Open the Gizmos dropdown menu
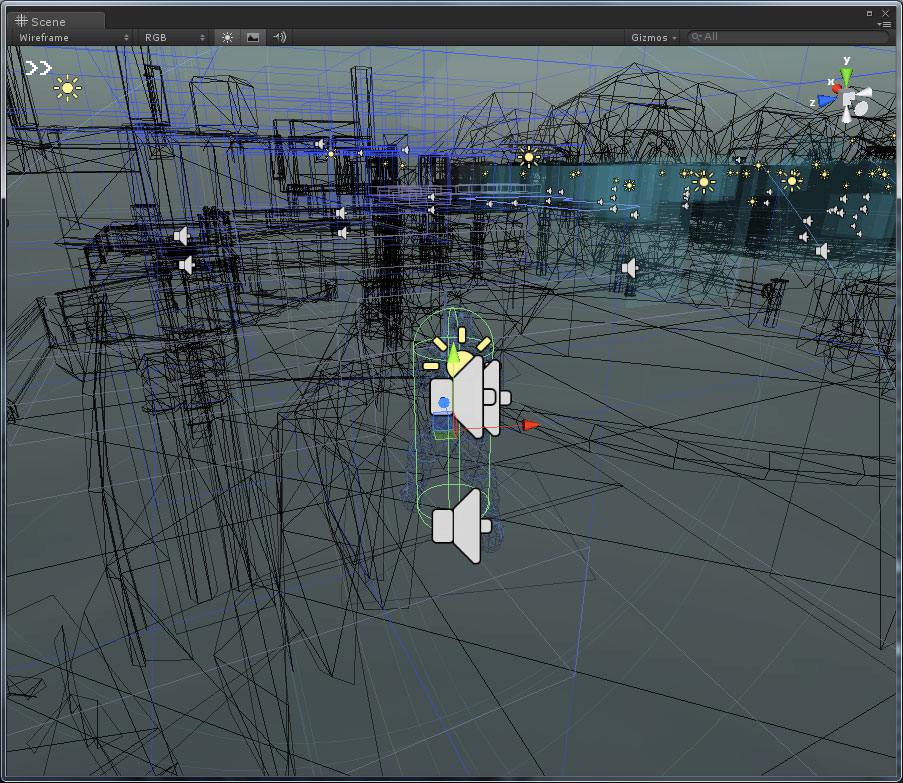The height and width of the screenshot is (783, 903). (x=653, y=37)
